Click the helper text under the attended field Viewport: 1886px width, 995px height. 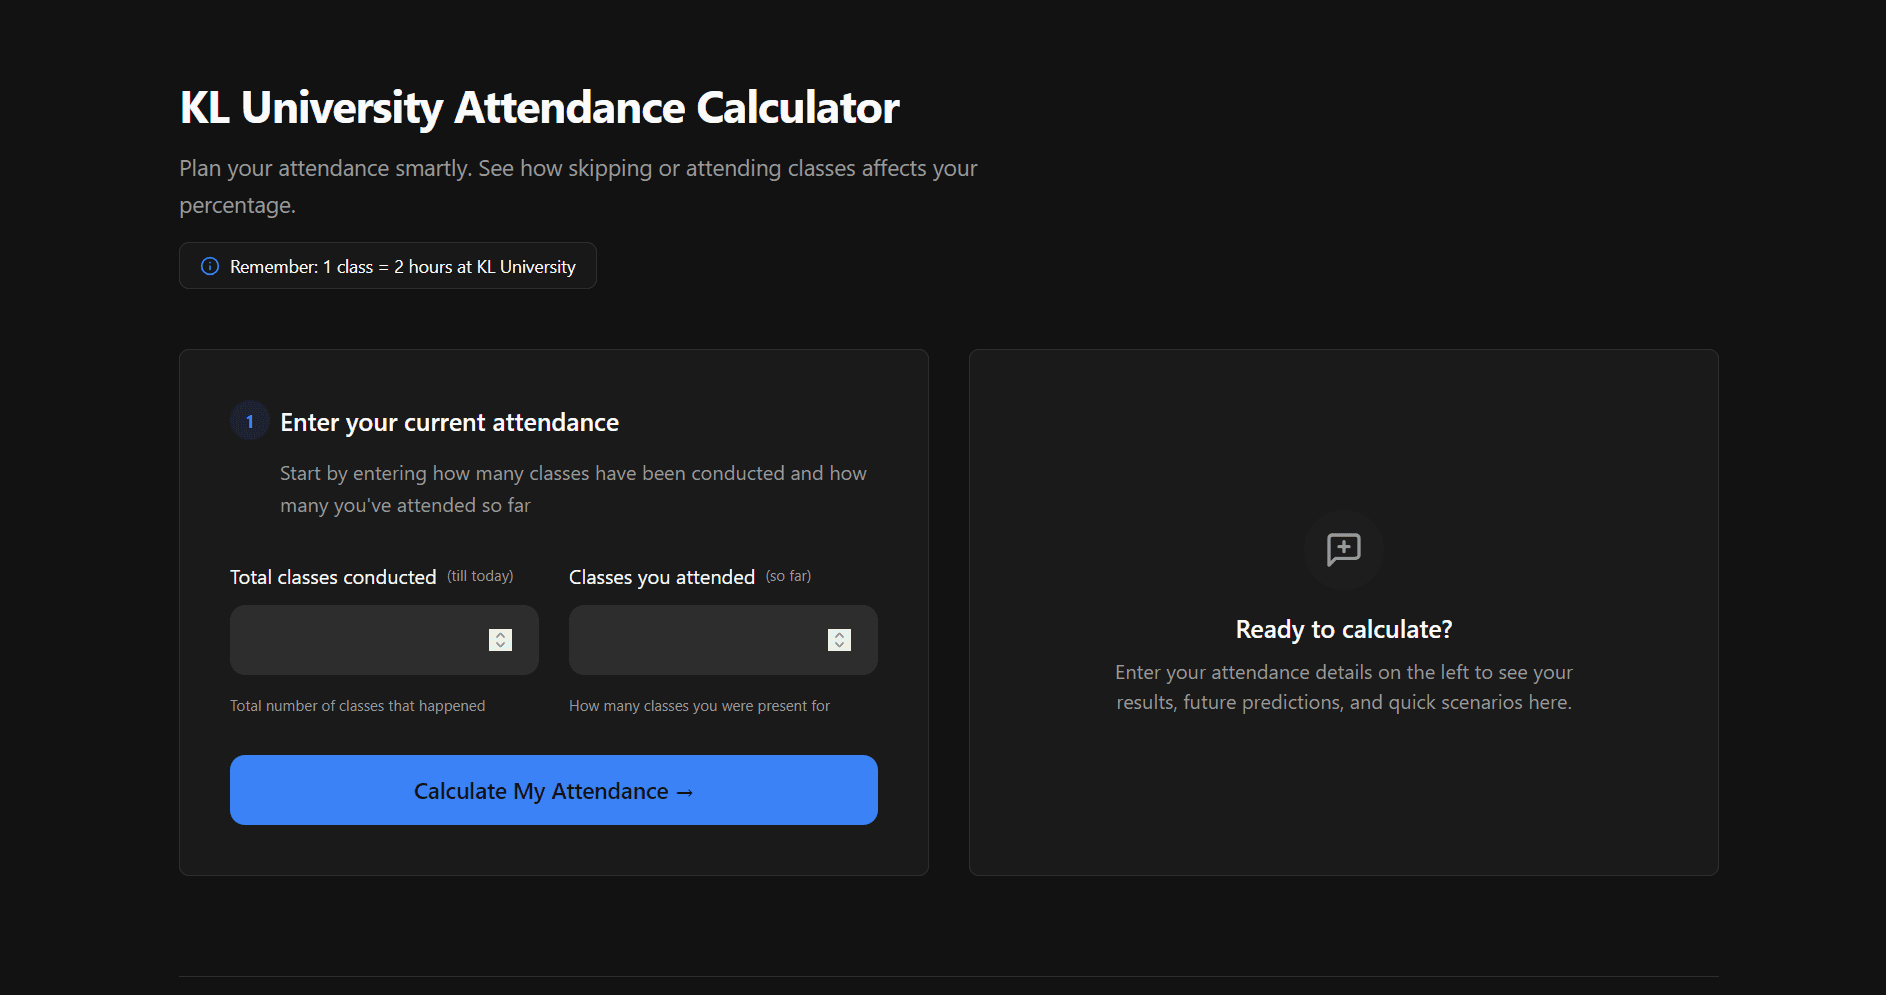(x=698, y=705)
